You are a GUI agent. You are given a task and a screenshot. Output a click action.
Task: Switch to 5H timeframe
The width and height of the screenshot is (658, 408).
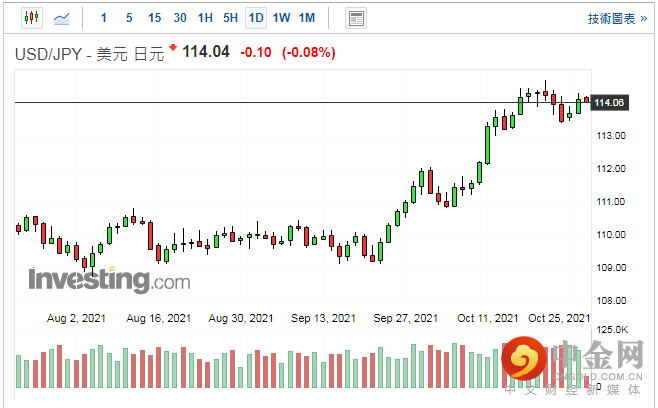pyautogui.click(x=230, y=18)
